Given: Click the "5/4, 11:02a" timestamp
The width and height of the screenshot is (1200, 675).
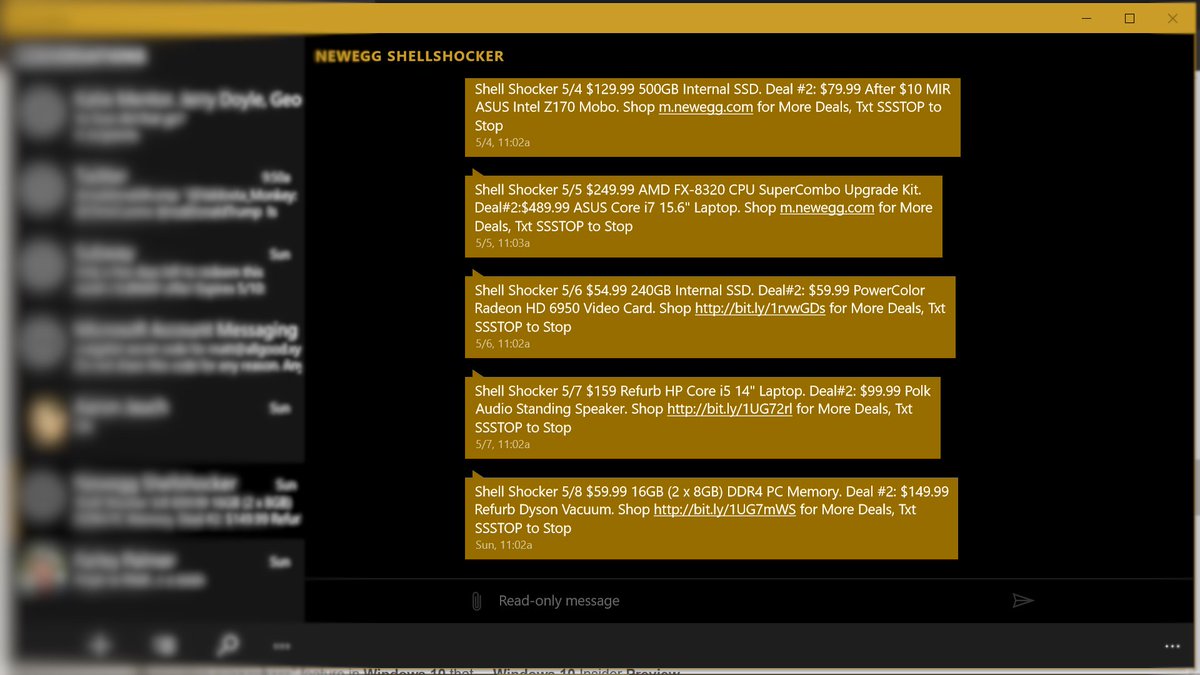Looking at the screenshot, I should pyautogui.click(x=502, y=143).
